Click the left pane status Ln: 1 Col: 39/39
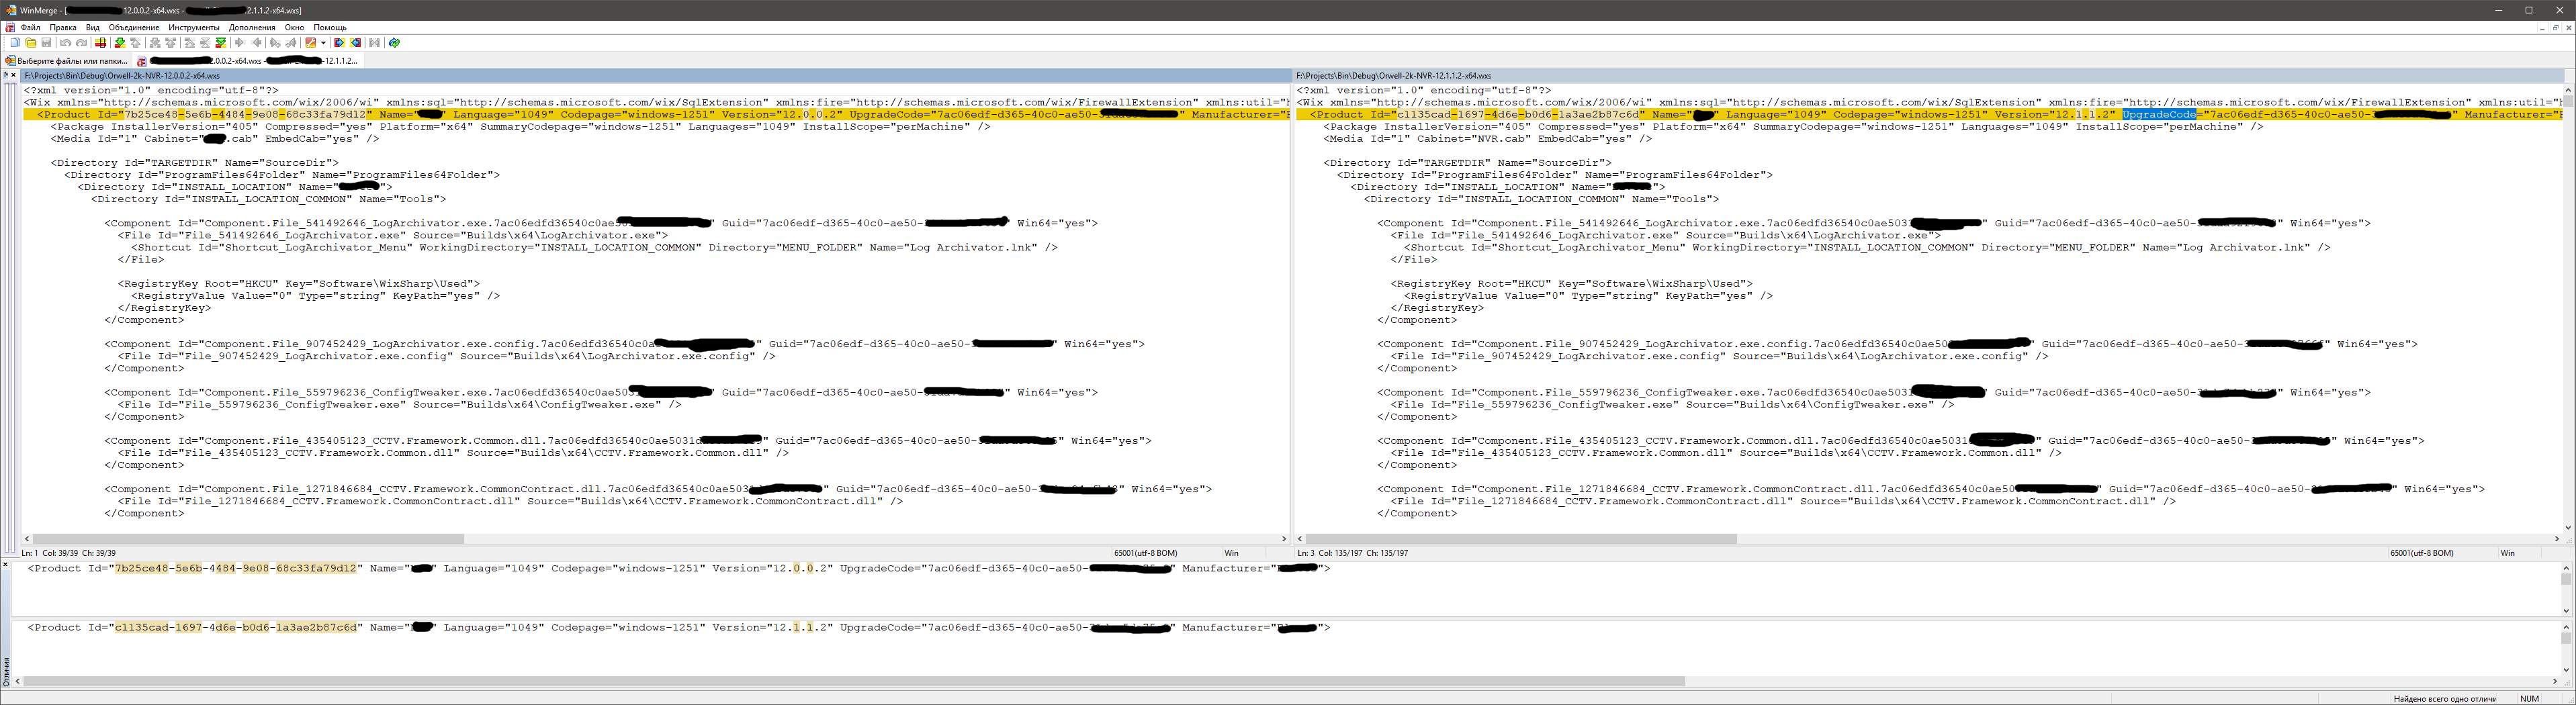Viewport: 2576px width, 705px height. (x=69, y=553)
